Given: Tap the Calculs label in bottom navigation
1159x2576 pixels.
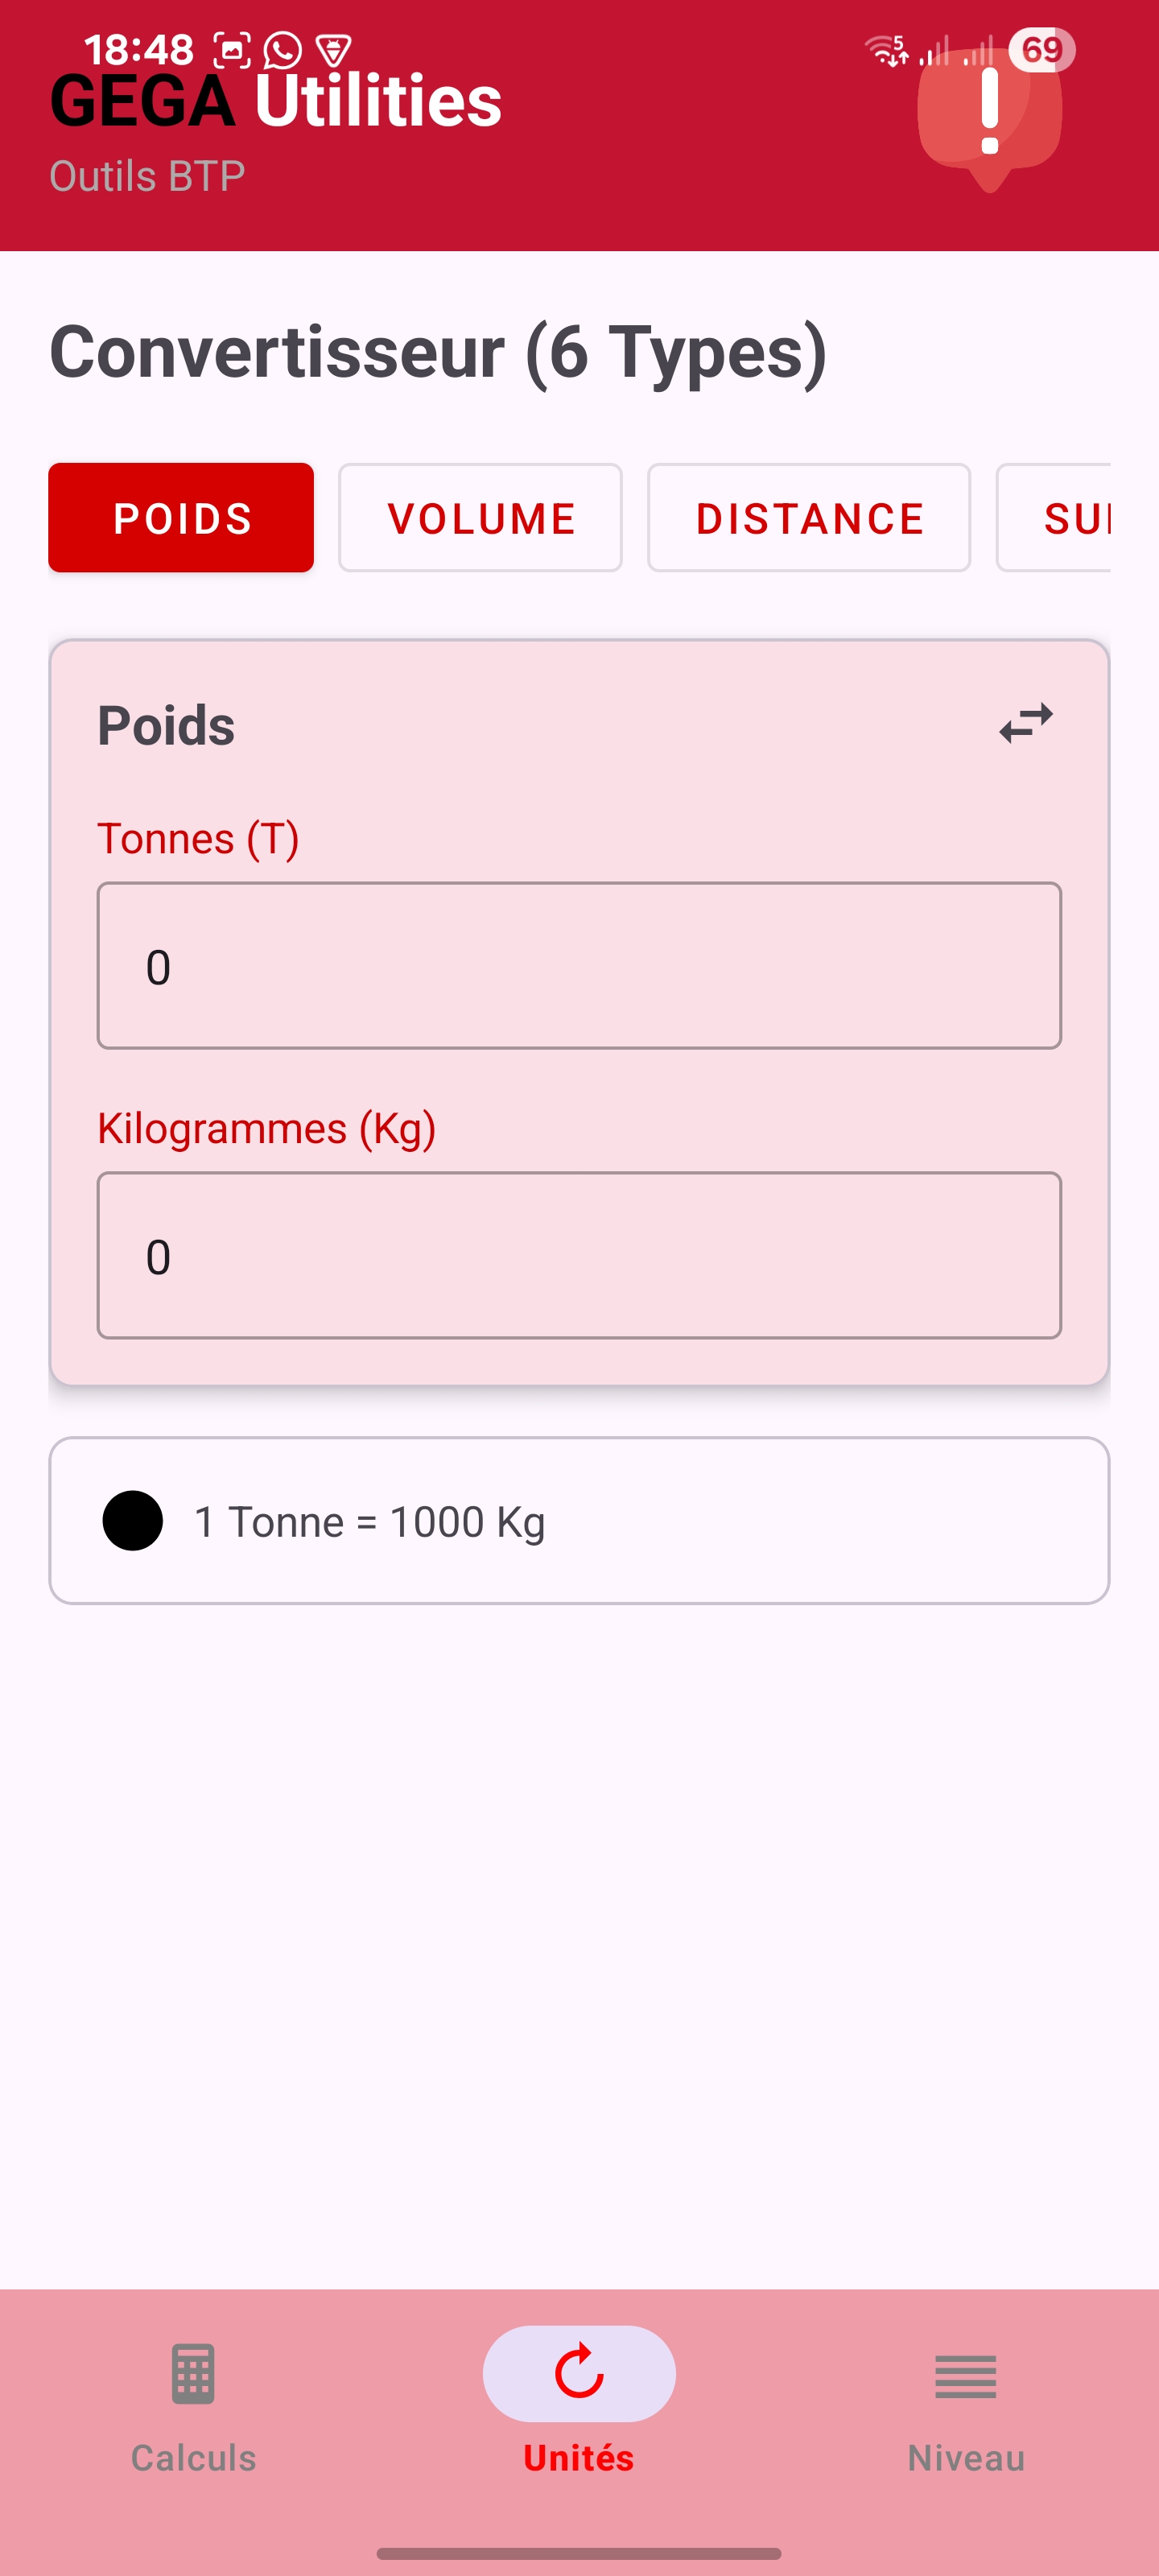Looking at the screenshot, I should 193,2458.
